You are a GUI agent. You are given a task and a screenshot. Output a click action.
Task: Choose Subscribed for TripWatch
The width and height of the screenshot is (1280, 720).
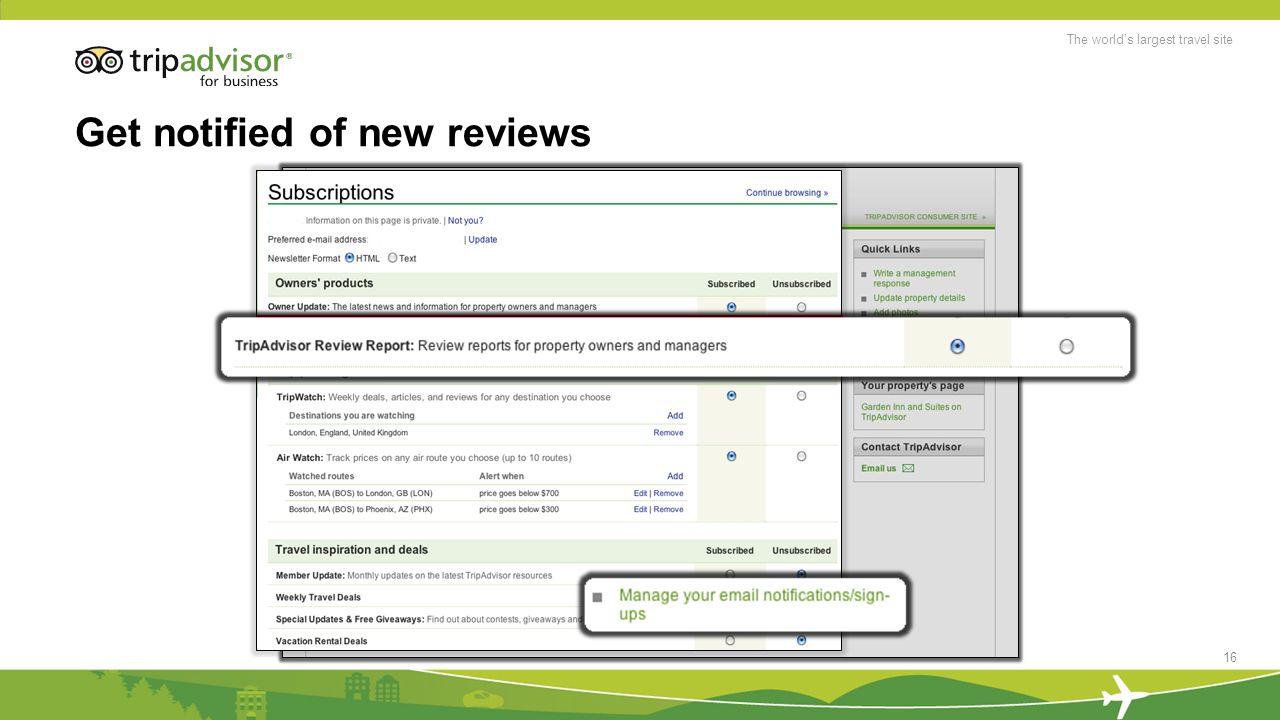tap(732, 396)
